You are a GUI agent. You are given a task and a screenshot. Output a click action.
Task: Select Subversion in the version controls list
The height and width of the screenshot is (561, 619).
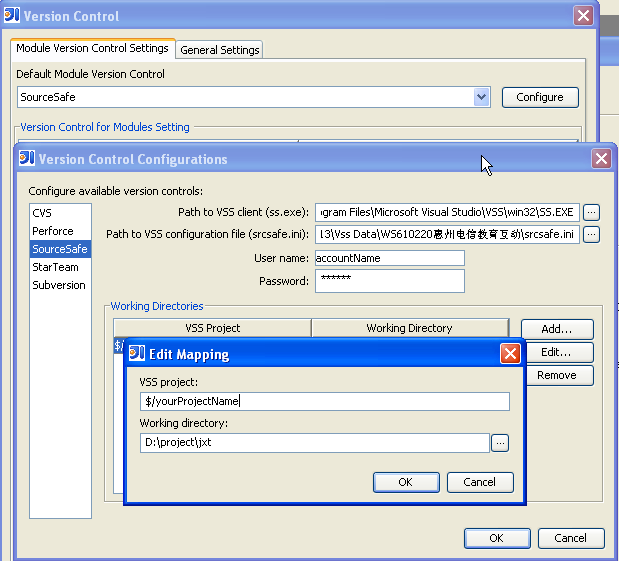(x=60, y=285)
